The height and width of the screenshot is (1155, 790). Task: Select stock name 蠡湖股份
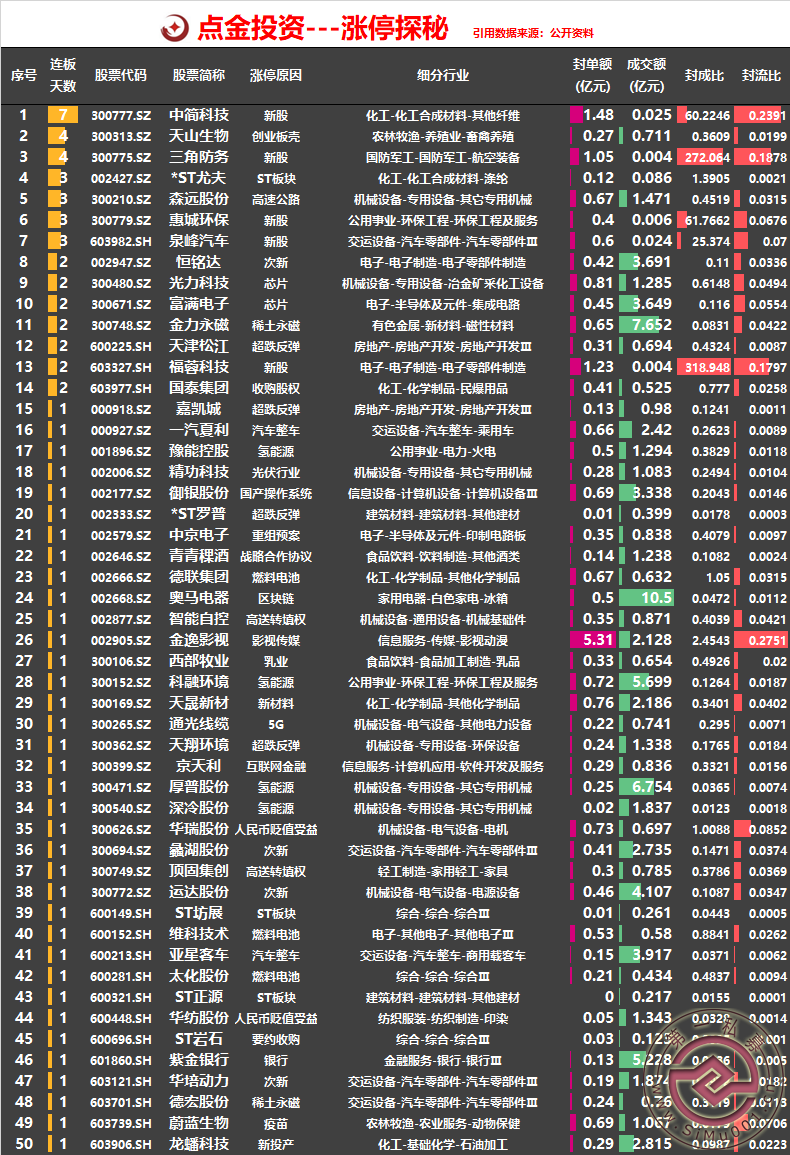pos(199,850)
